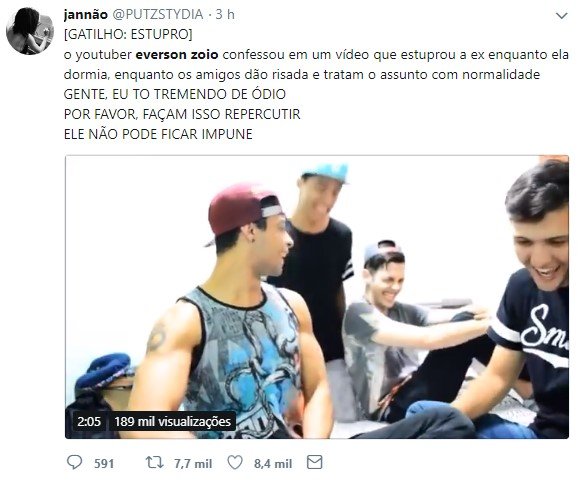Play the embedded video thumbnail
The height and width of the screenshot is (483, 579).
[x=317, y=297]
